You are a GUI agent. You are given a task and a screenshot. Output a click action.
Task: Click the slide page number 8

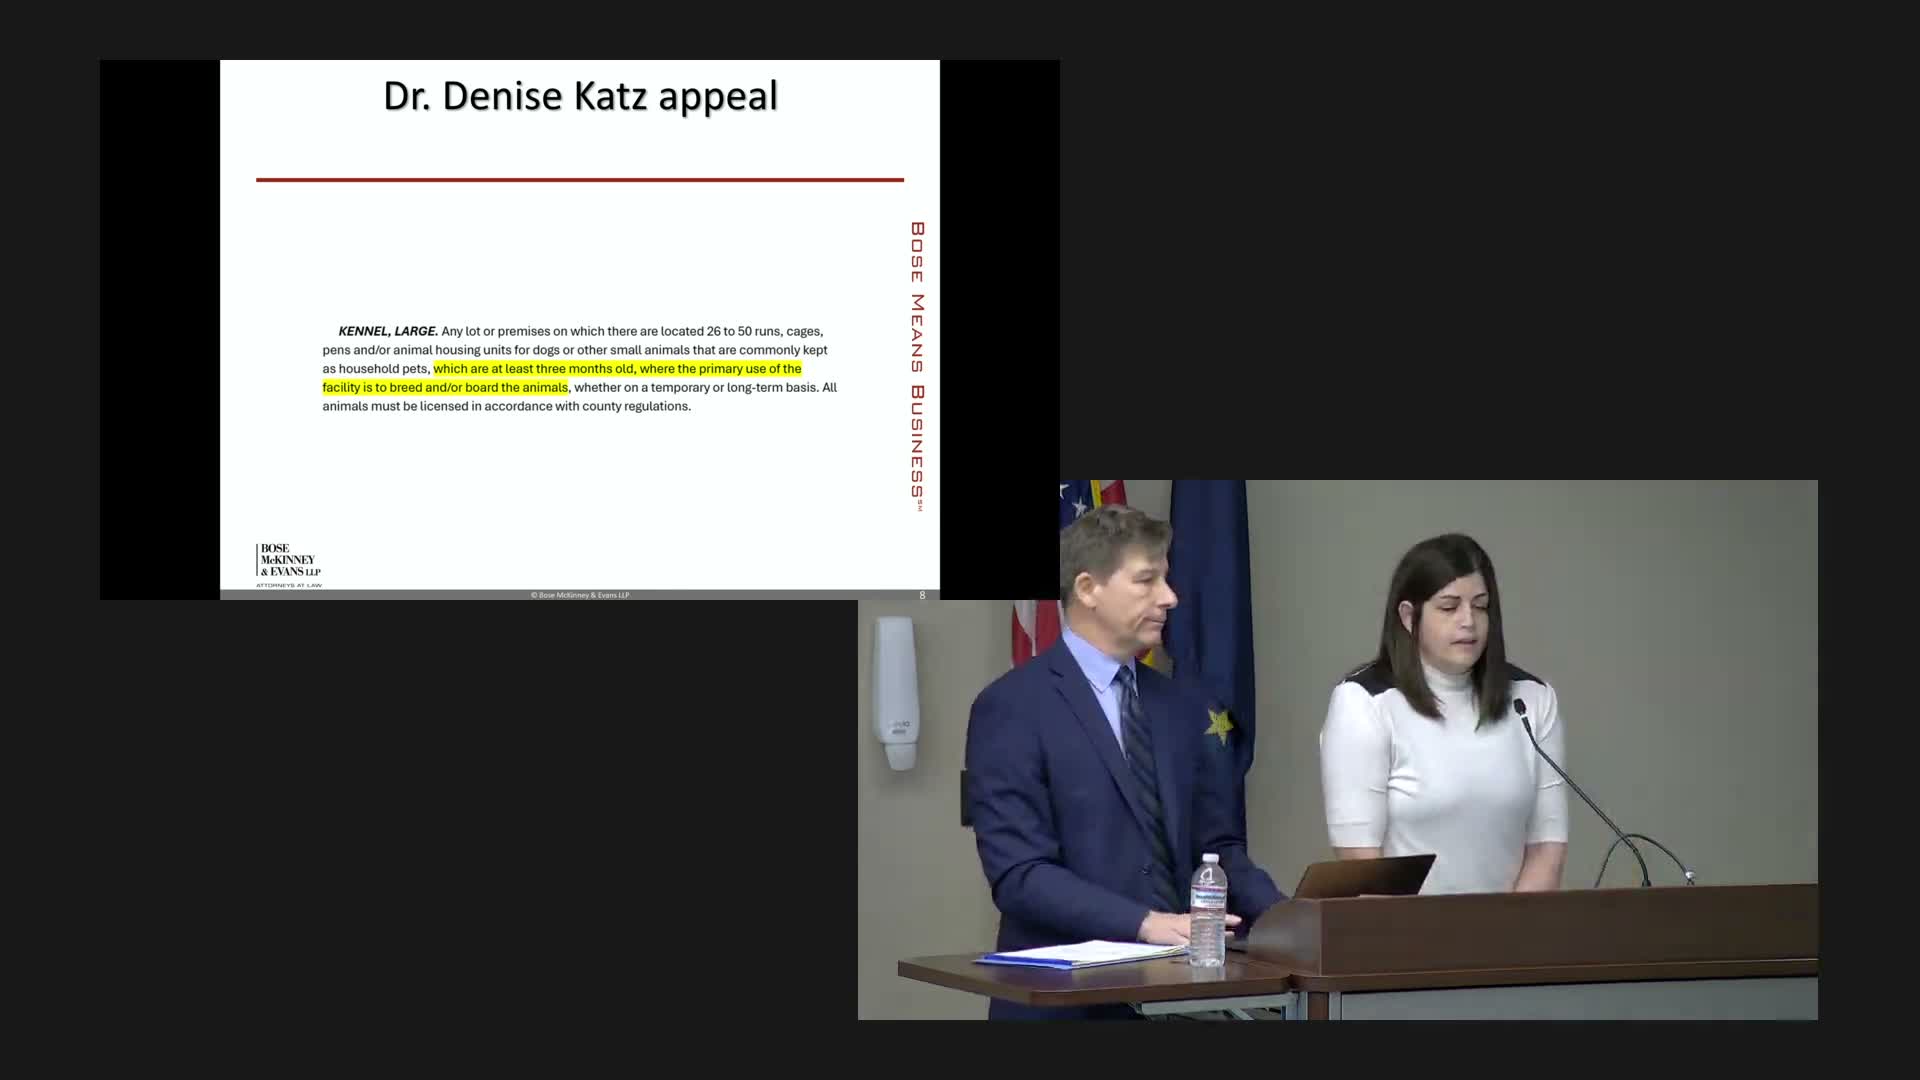click(922, 595)
